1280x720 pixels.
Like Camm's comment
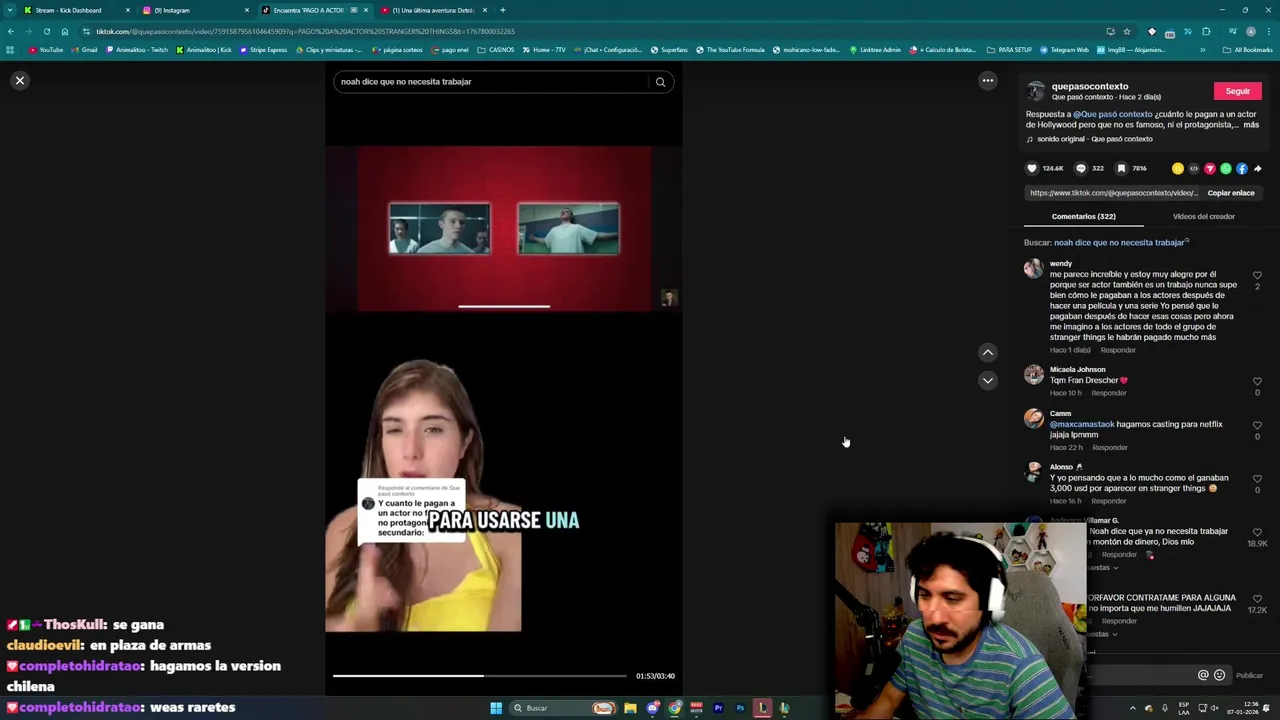[1257, 425]
